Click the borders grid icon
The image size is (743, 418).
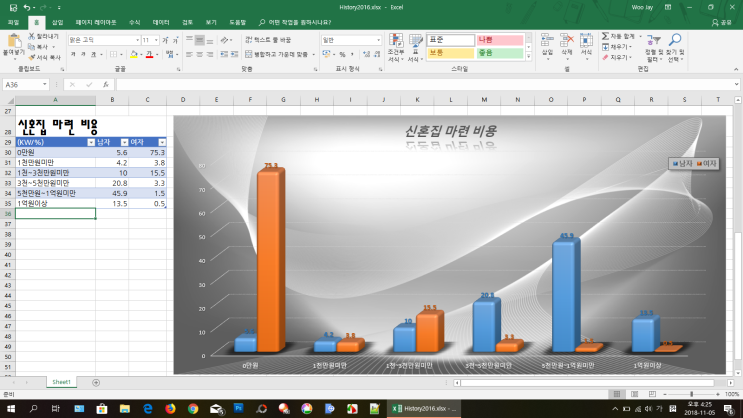pyautogui.click(x=113, y=55)
